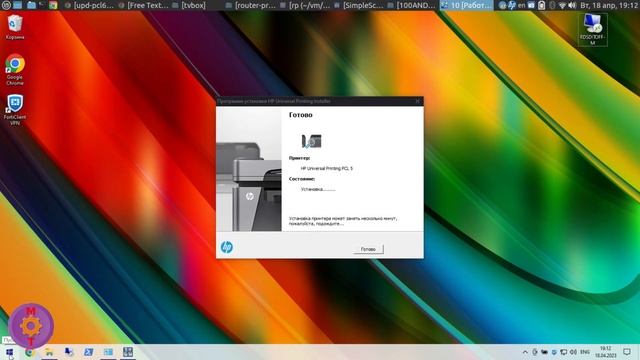The image size is (640, 360).
Task: Open the host panel main menu icon
Action: pos(6,5)
